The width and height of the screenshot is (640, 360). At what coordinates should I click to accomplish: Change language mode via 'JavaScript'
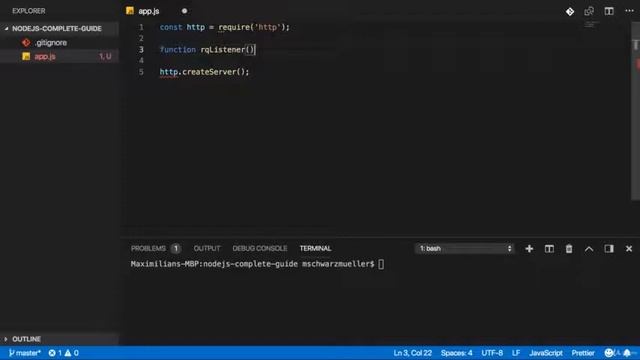[546, 353]
